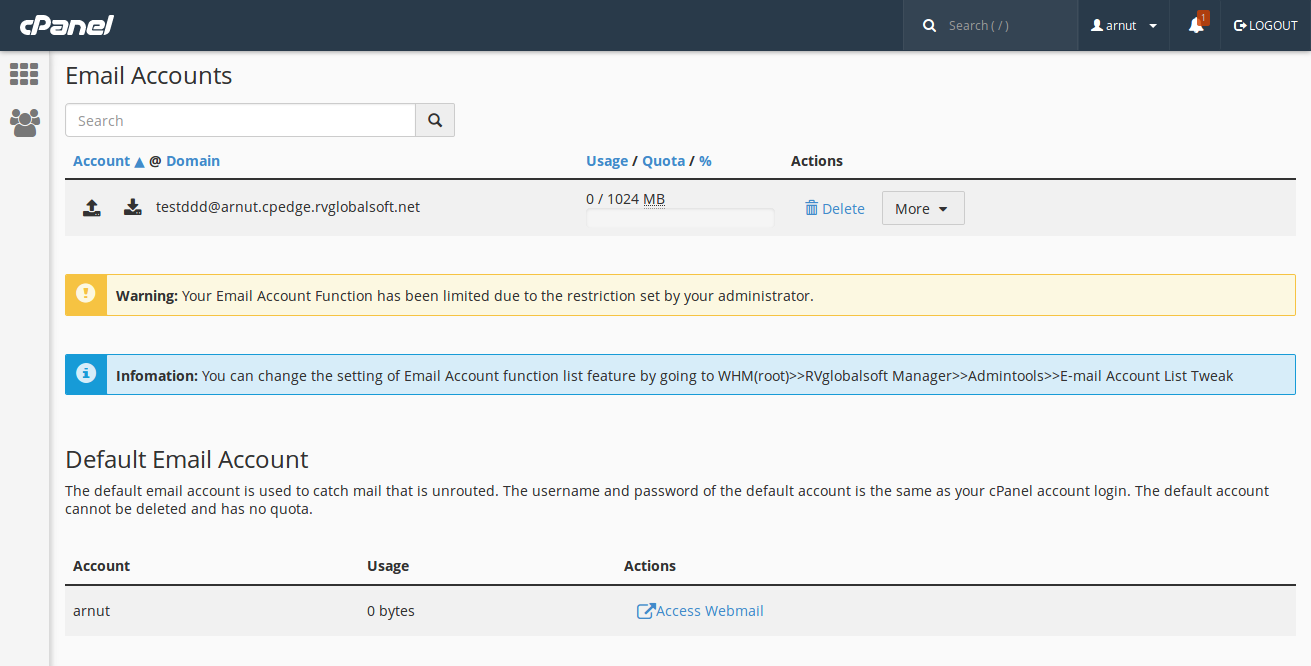Sort accounts by Domain column
Viewport: 1311px width, 666px height.
pos(193,160)
